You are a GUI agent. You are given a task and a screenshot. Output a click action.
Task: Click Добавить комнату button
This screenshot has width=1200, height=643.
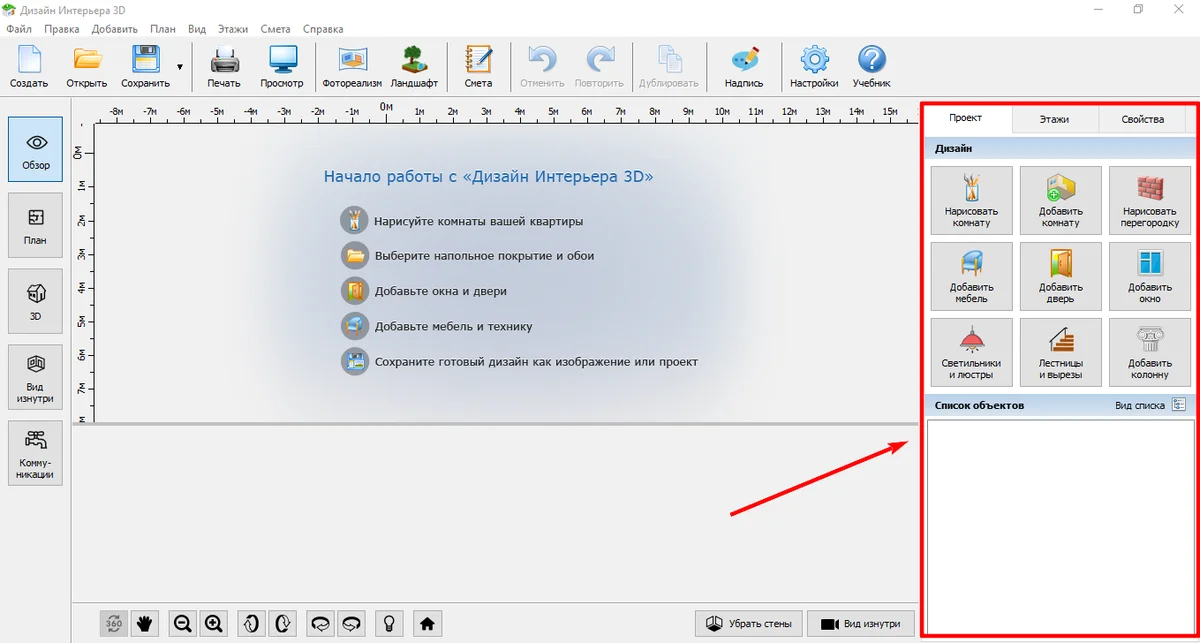click(1060, 201)
